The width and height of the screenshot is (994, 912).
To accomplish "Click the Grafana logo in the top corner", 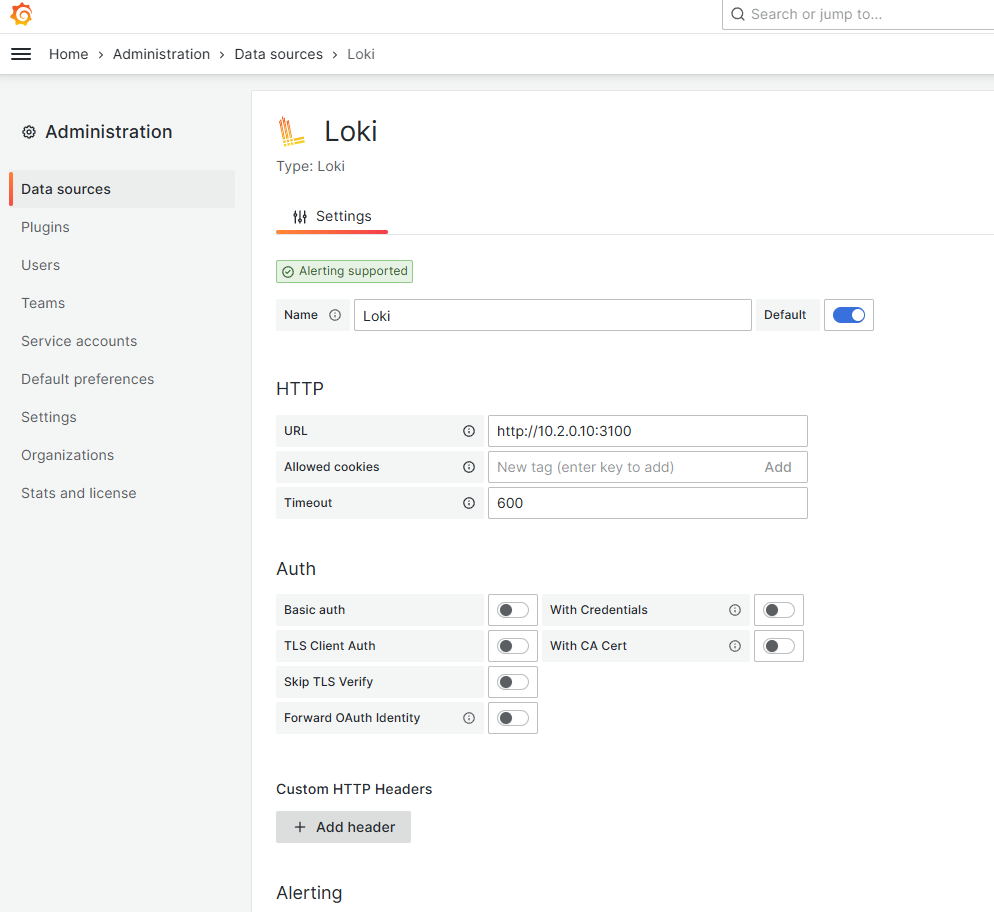I will tap(21, 15).
